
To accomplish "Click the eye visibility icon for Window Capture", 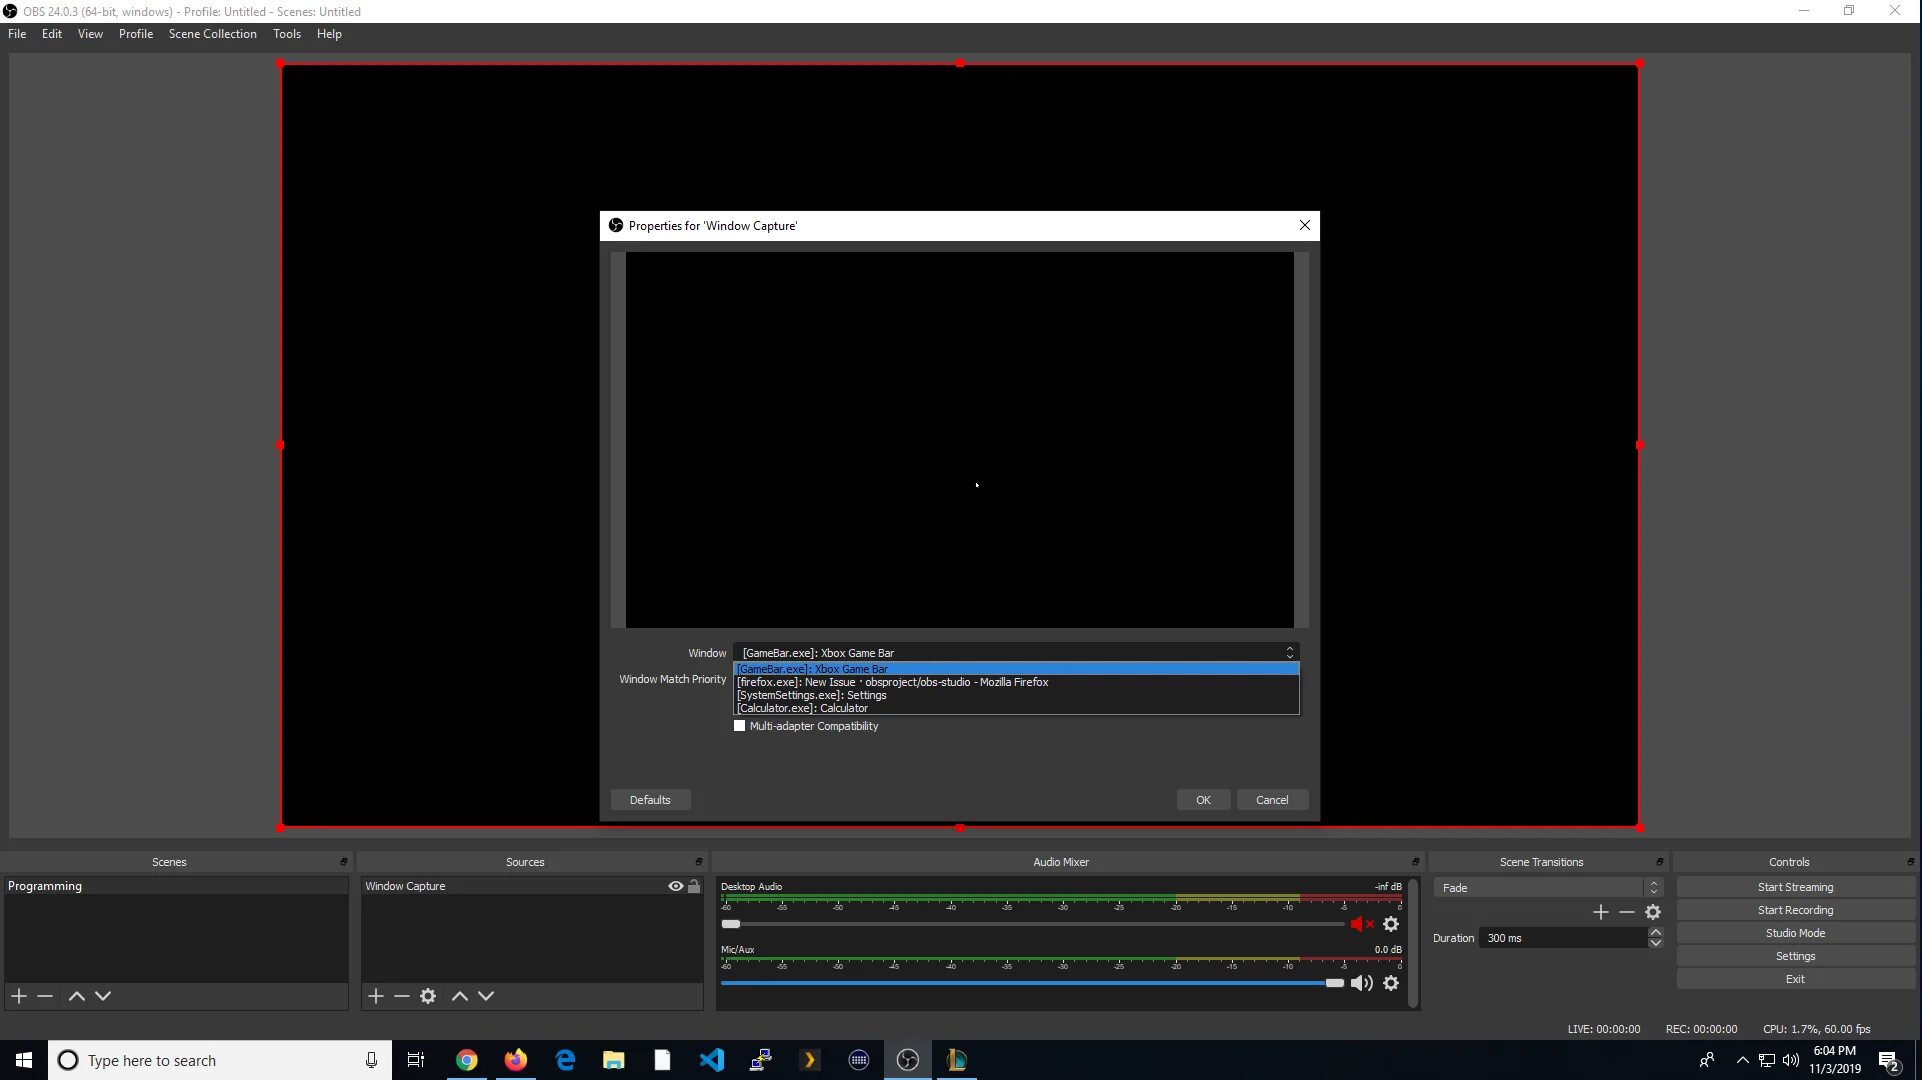I will click(x=677, y=885).
